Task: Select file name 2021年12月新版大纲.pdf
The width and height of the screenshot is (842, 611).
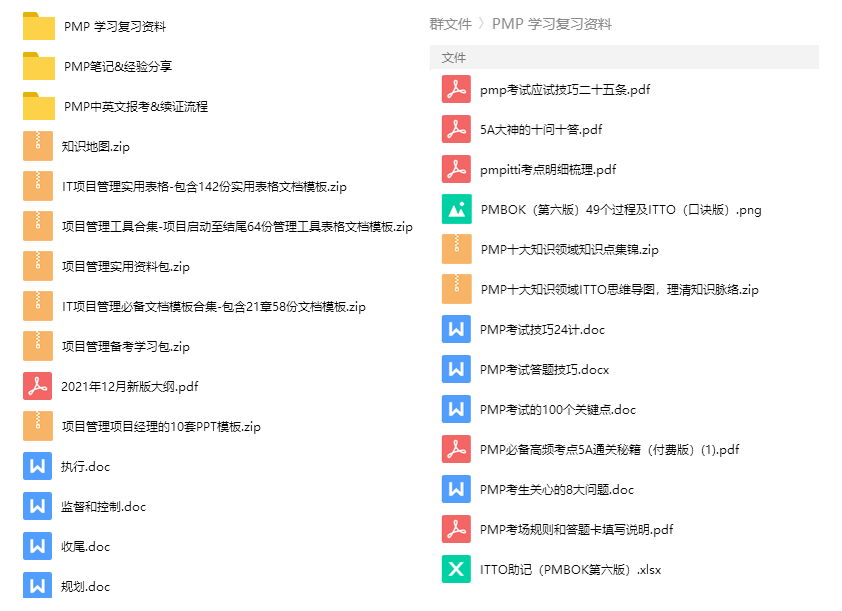Action: [130, 387]
